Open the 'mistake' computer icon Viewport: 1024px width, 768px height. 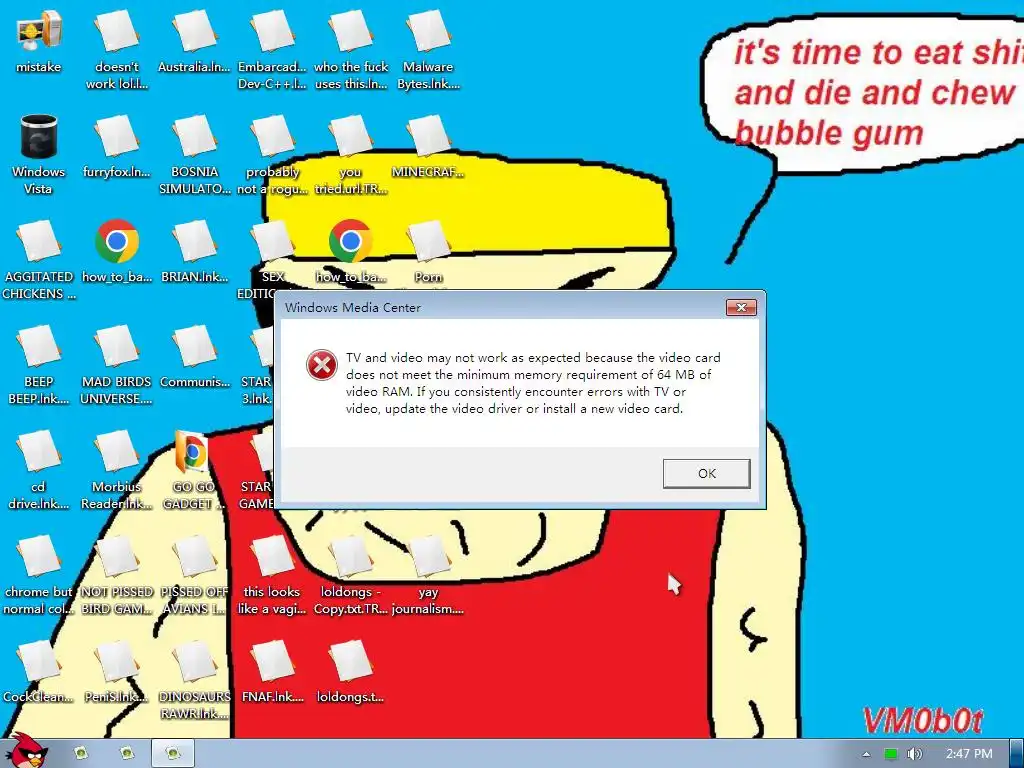(39, 42)
